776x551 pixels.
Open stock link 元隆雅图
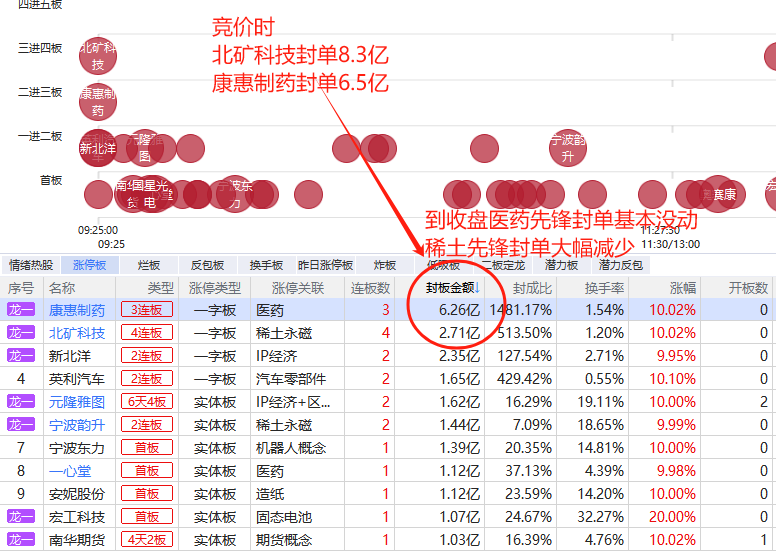click(x=77, y=402)
